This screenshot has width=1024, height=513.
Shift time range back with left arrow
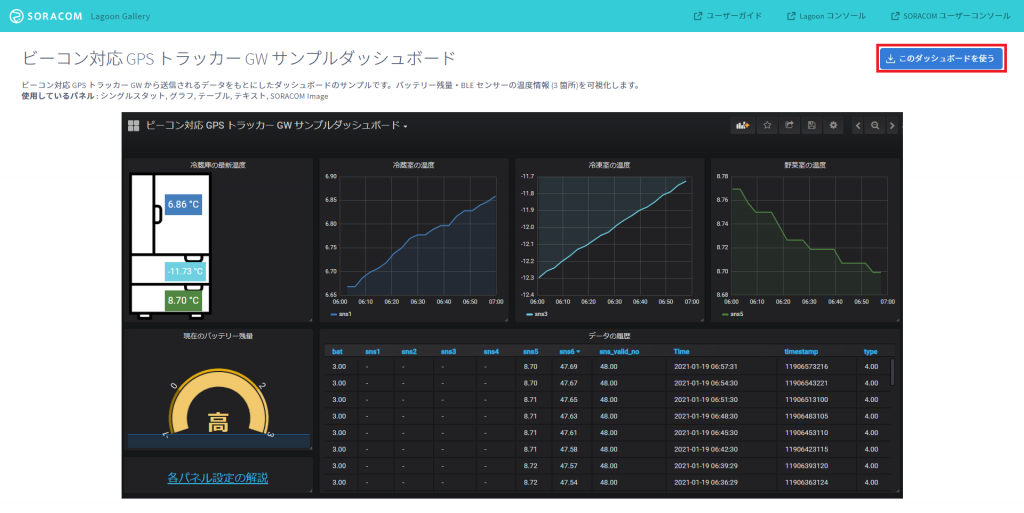858,125
